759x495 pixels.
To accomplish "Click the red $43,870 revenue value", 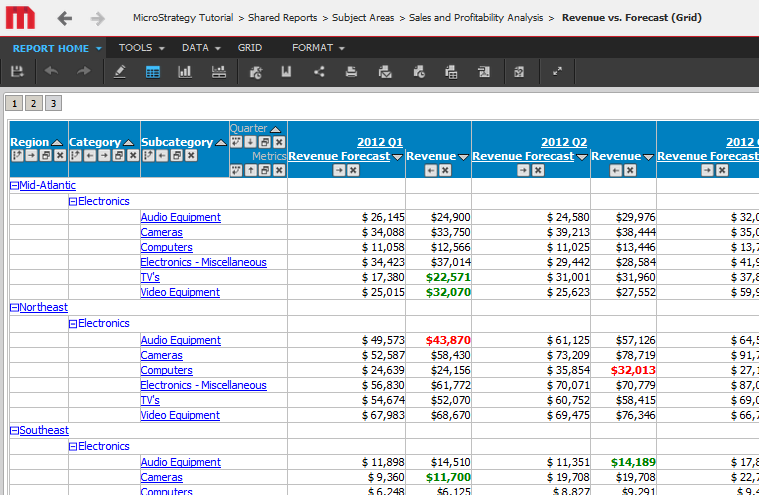I will [x=448, y=341].
